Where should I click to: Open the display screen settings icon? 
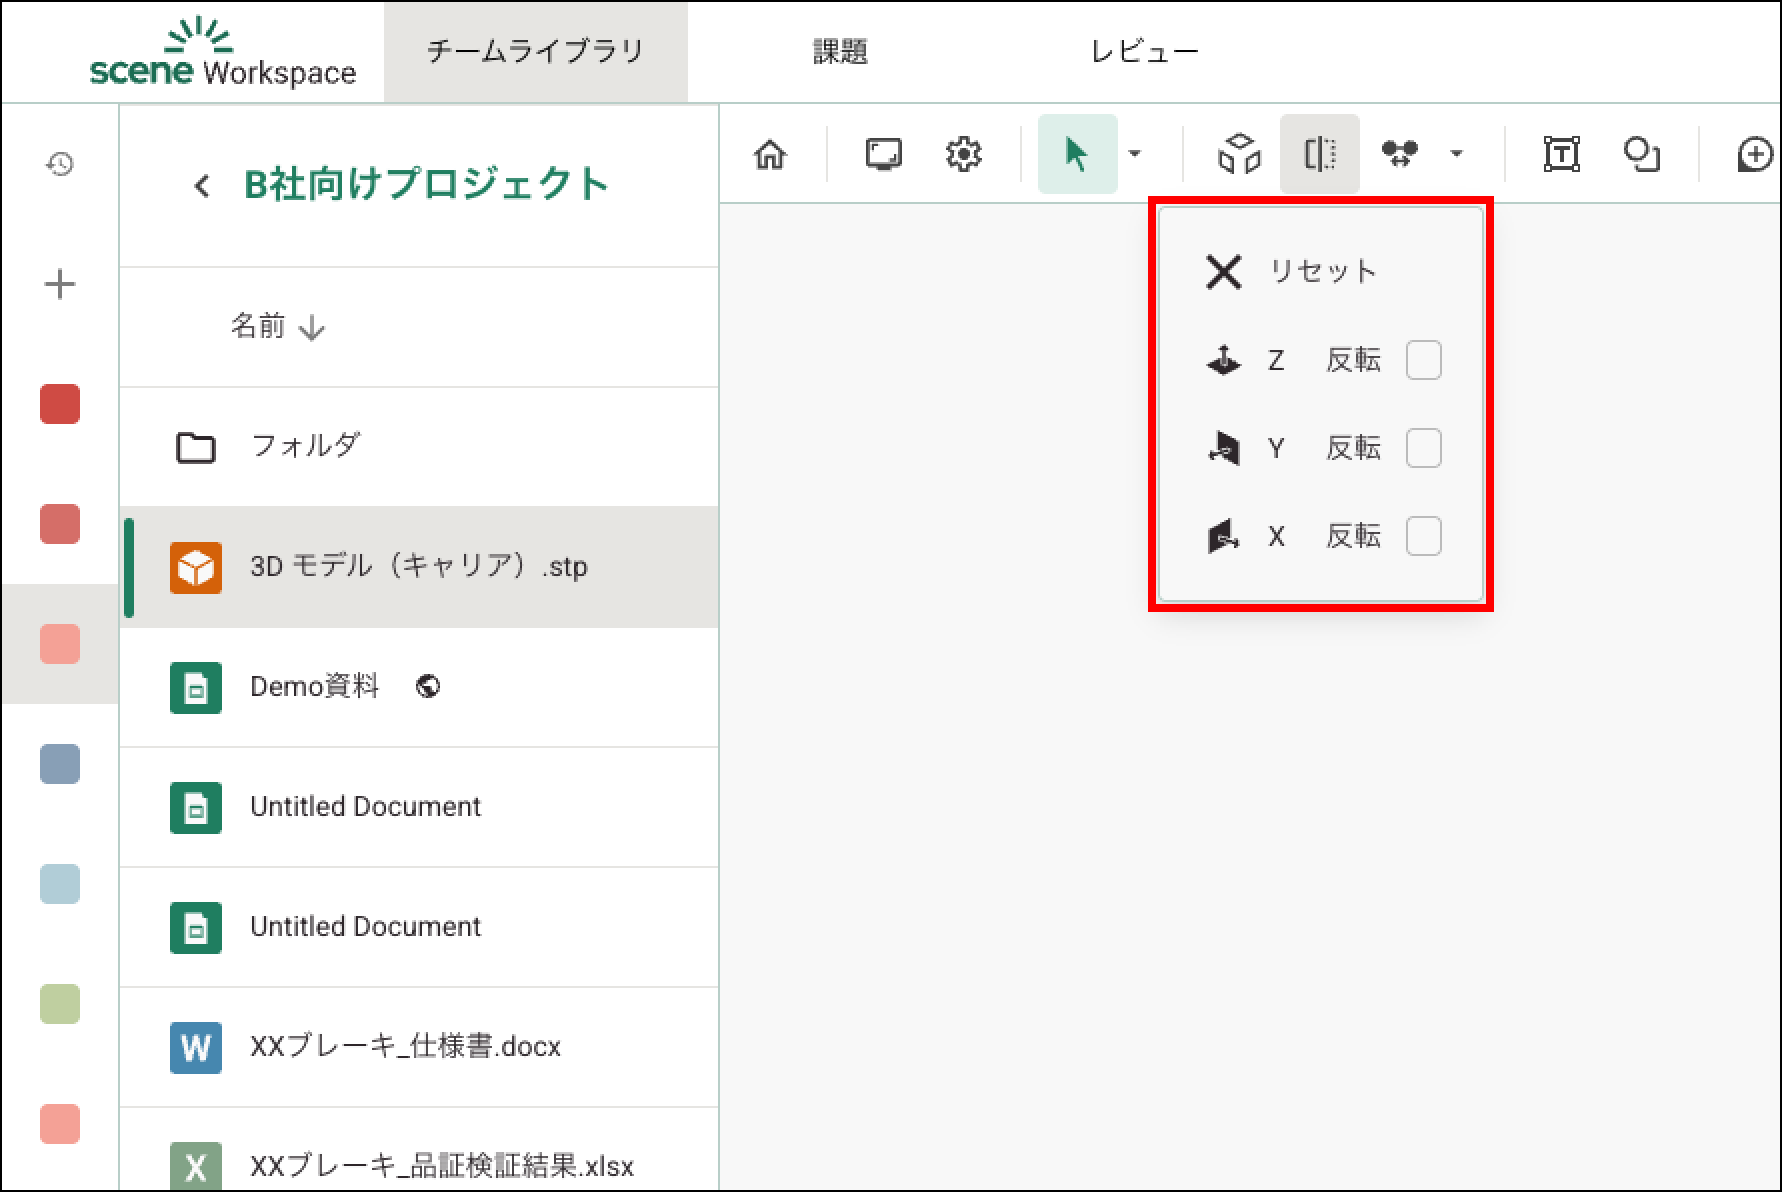point(883,155)
